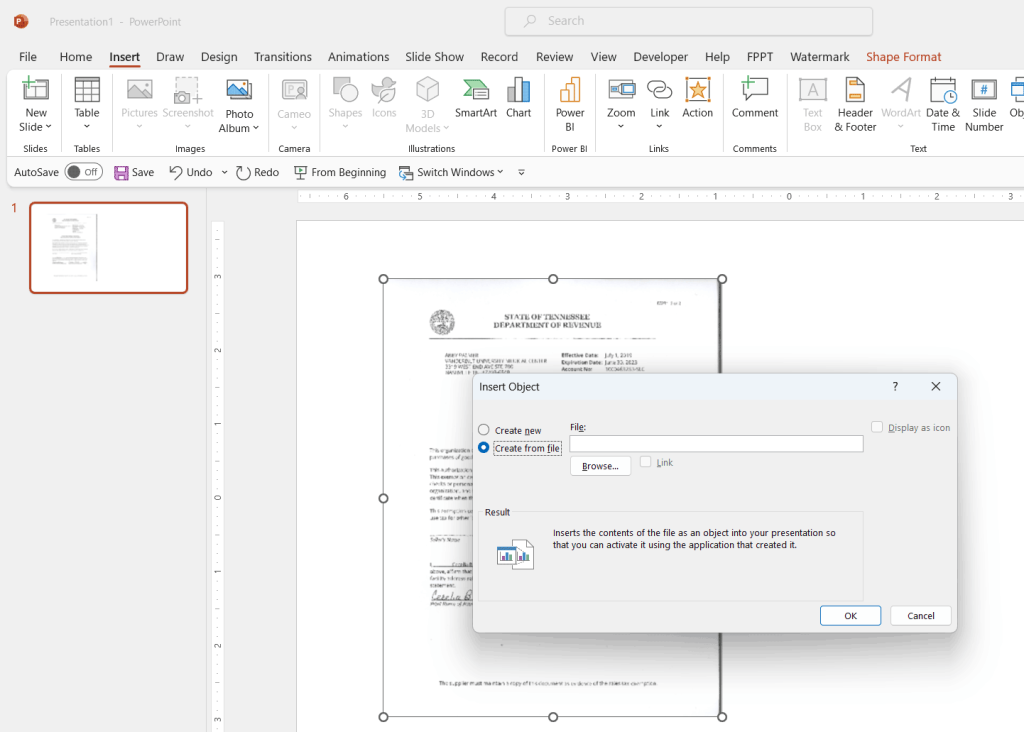This screenshot has width=1024, height=732.
Task: Insert Slide Number
Action: pyautogui.click(x=983, y=104)
